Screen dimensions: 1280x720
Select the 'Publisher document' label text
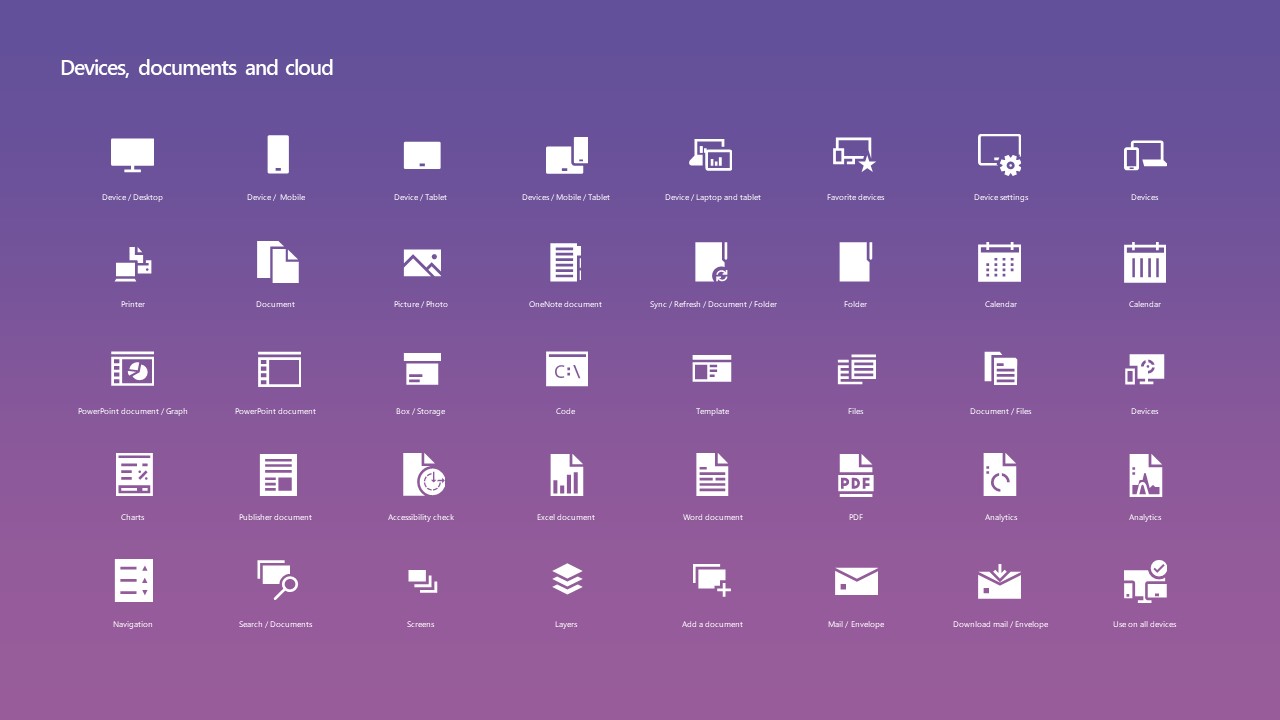tap(276, 517)
